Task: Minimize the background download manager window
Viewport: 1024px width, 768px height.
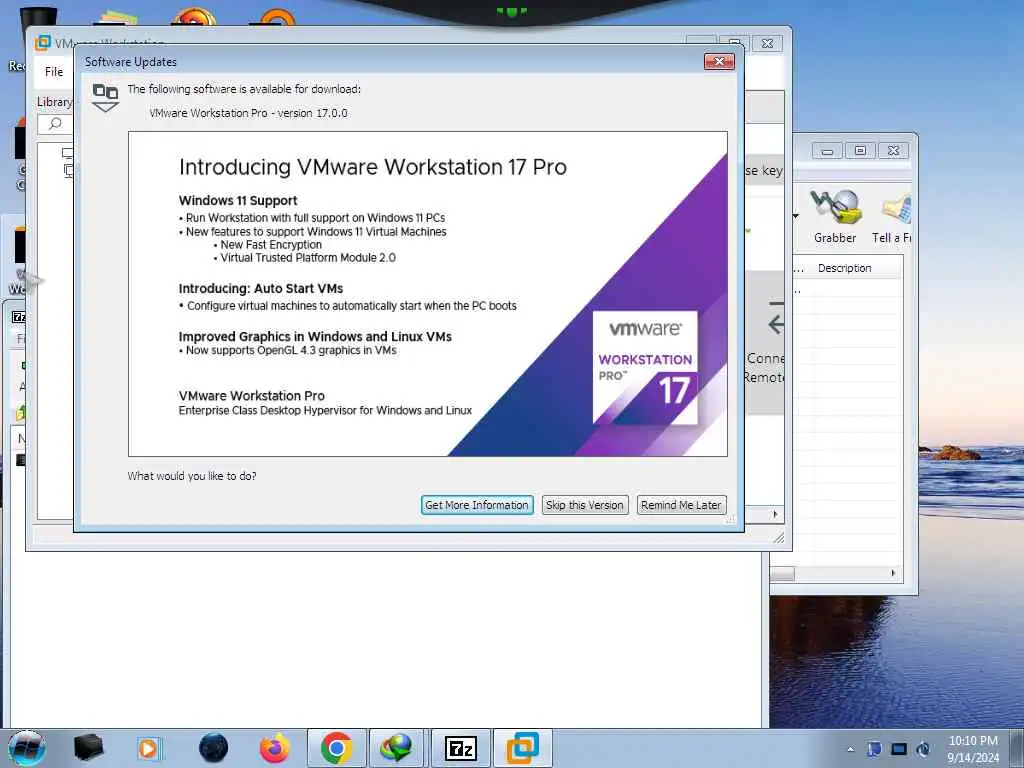Action: [x=827, y=151]
